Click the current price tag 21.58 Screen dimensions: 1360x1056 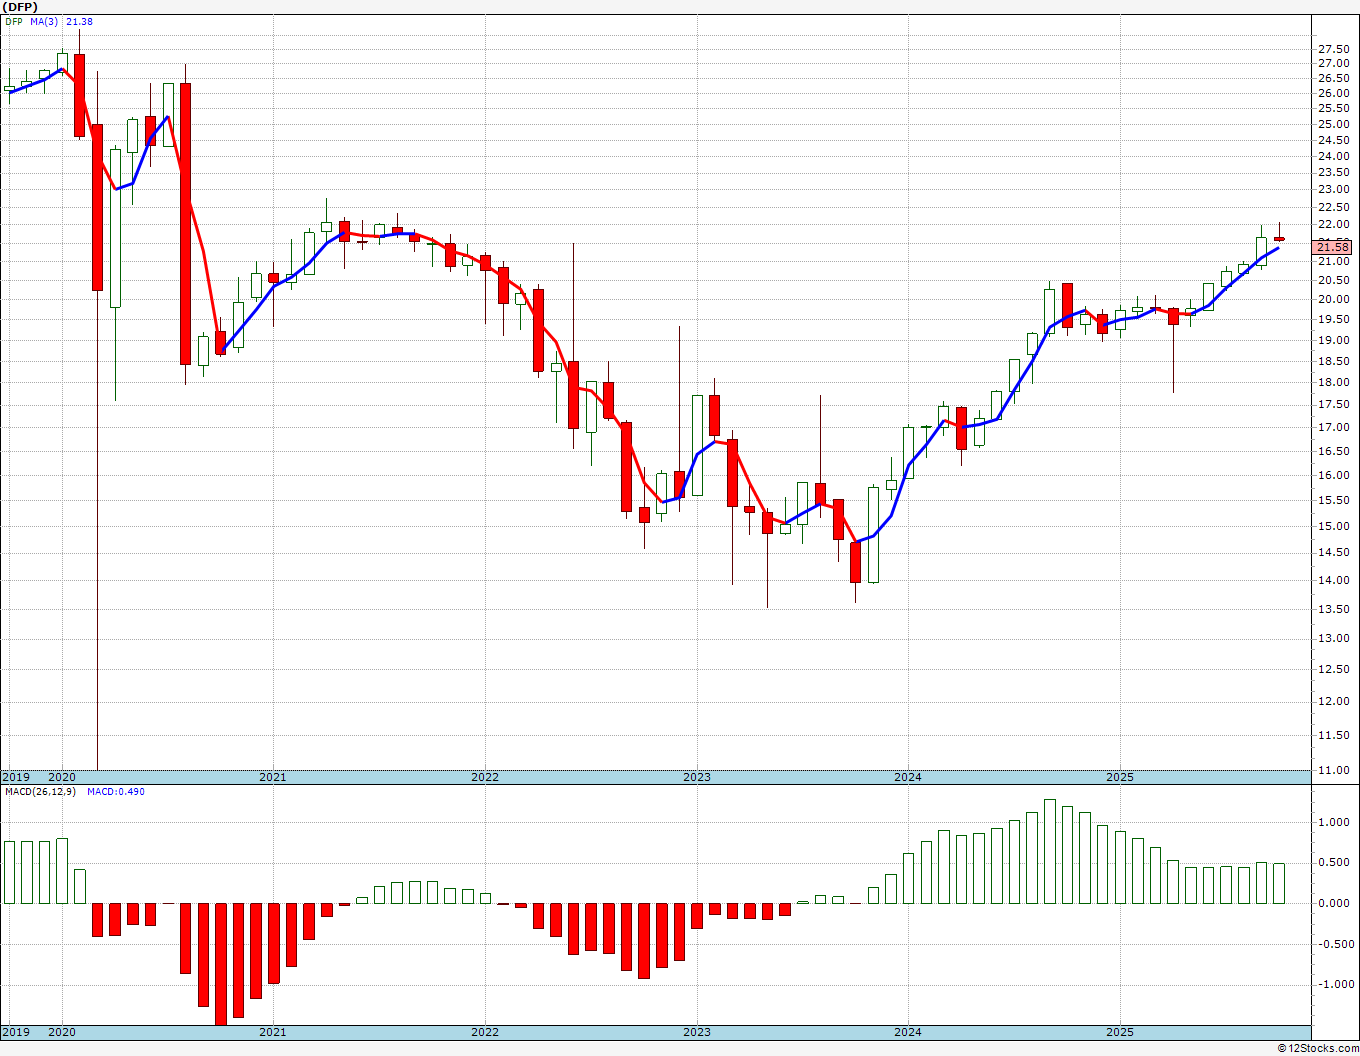point(1333,247)
